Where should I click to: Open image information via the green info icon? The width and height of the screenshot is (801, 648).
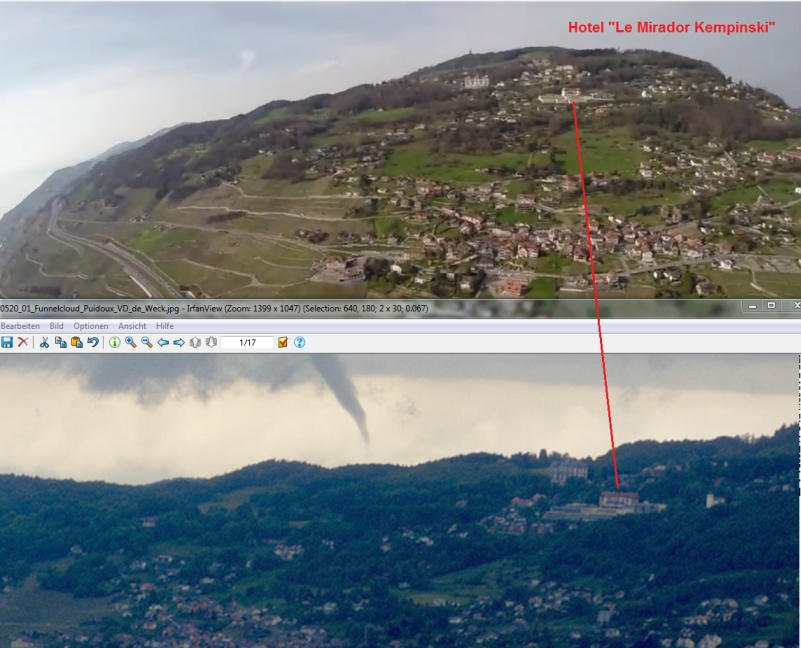[x=114, y=342]
